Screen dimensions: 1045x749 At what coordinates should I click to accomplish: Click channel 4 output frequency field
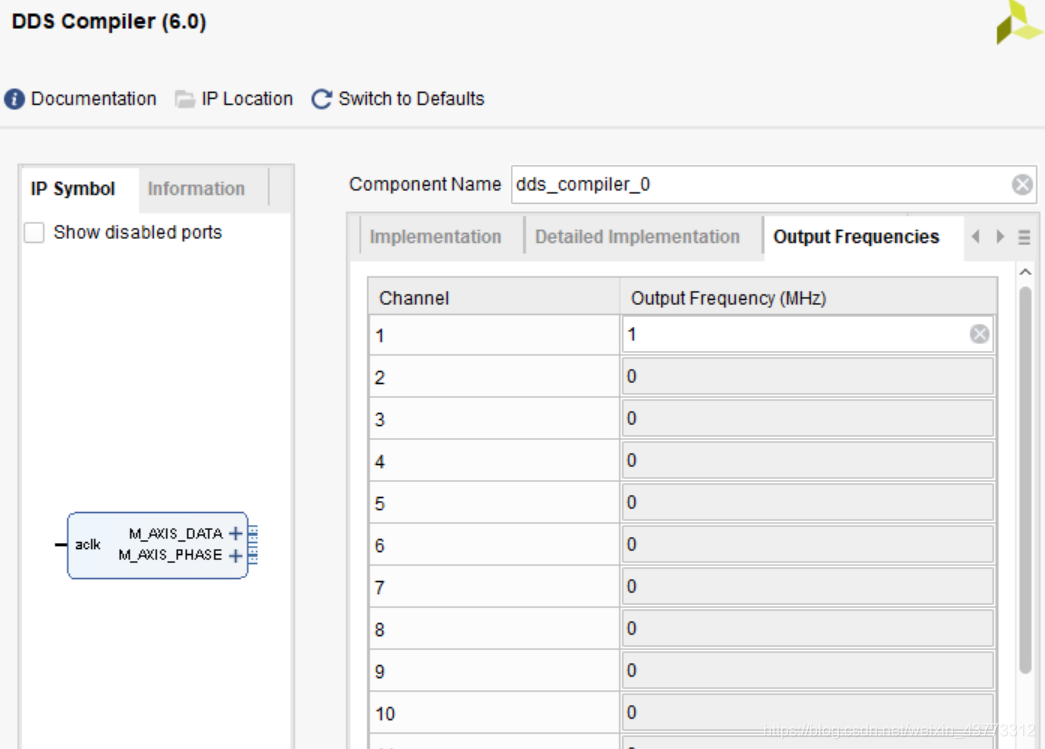pos(808,460)
